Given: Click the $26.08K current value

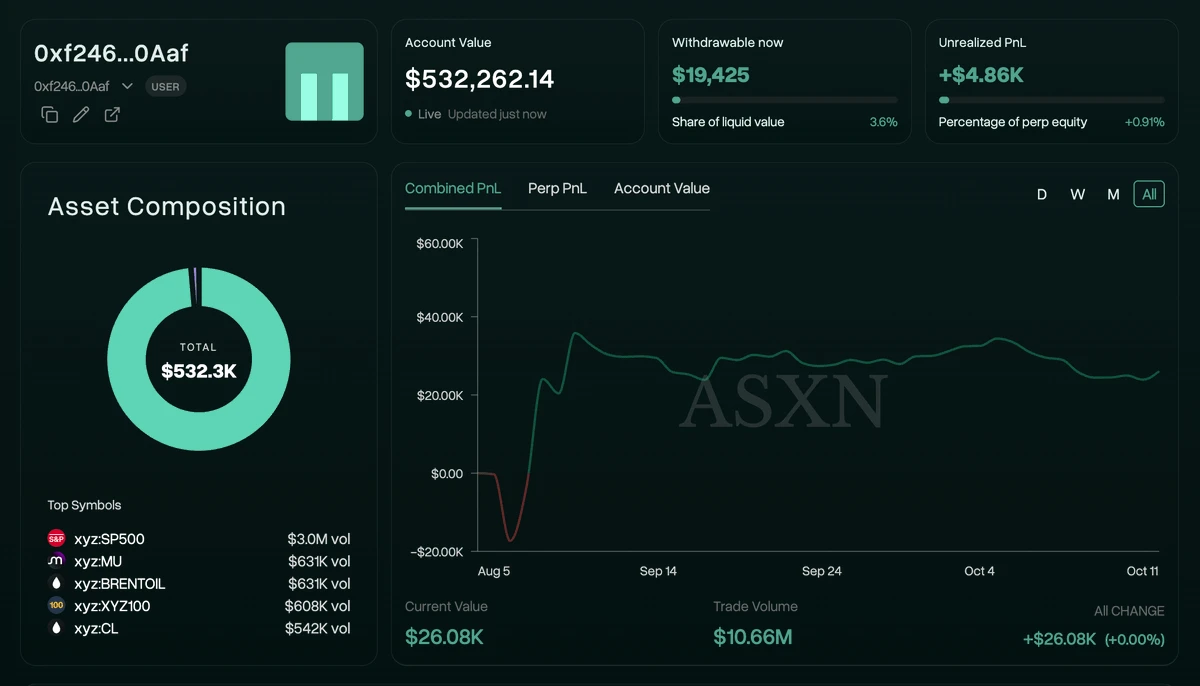Looking at the screenshot, I should pyautogui.click(x=444, y=637).
